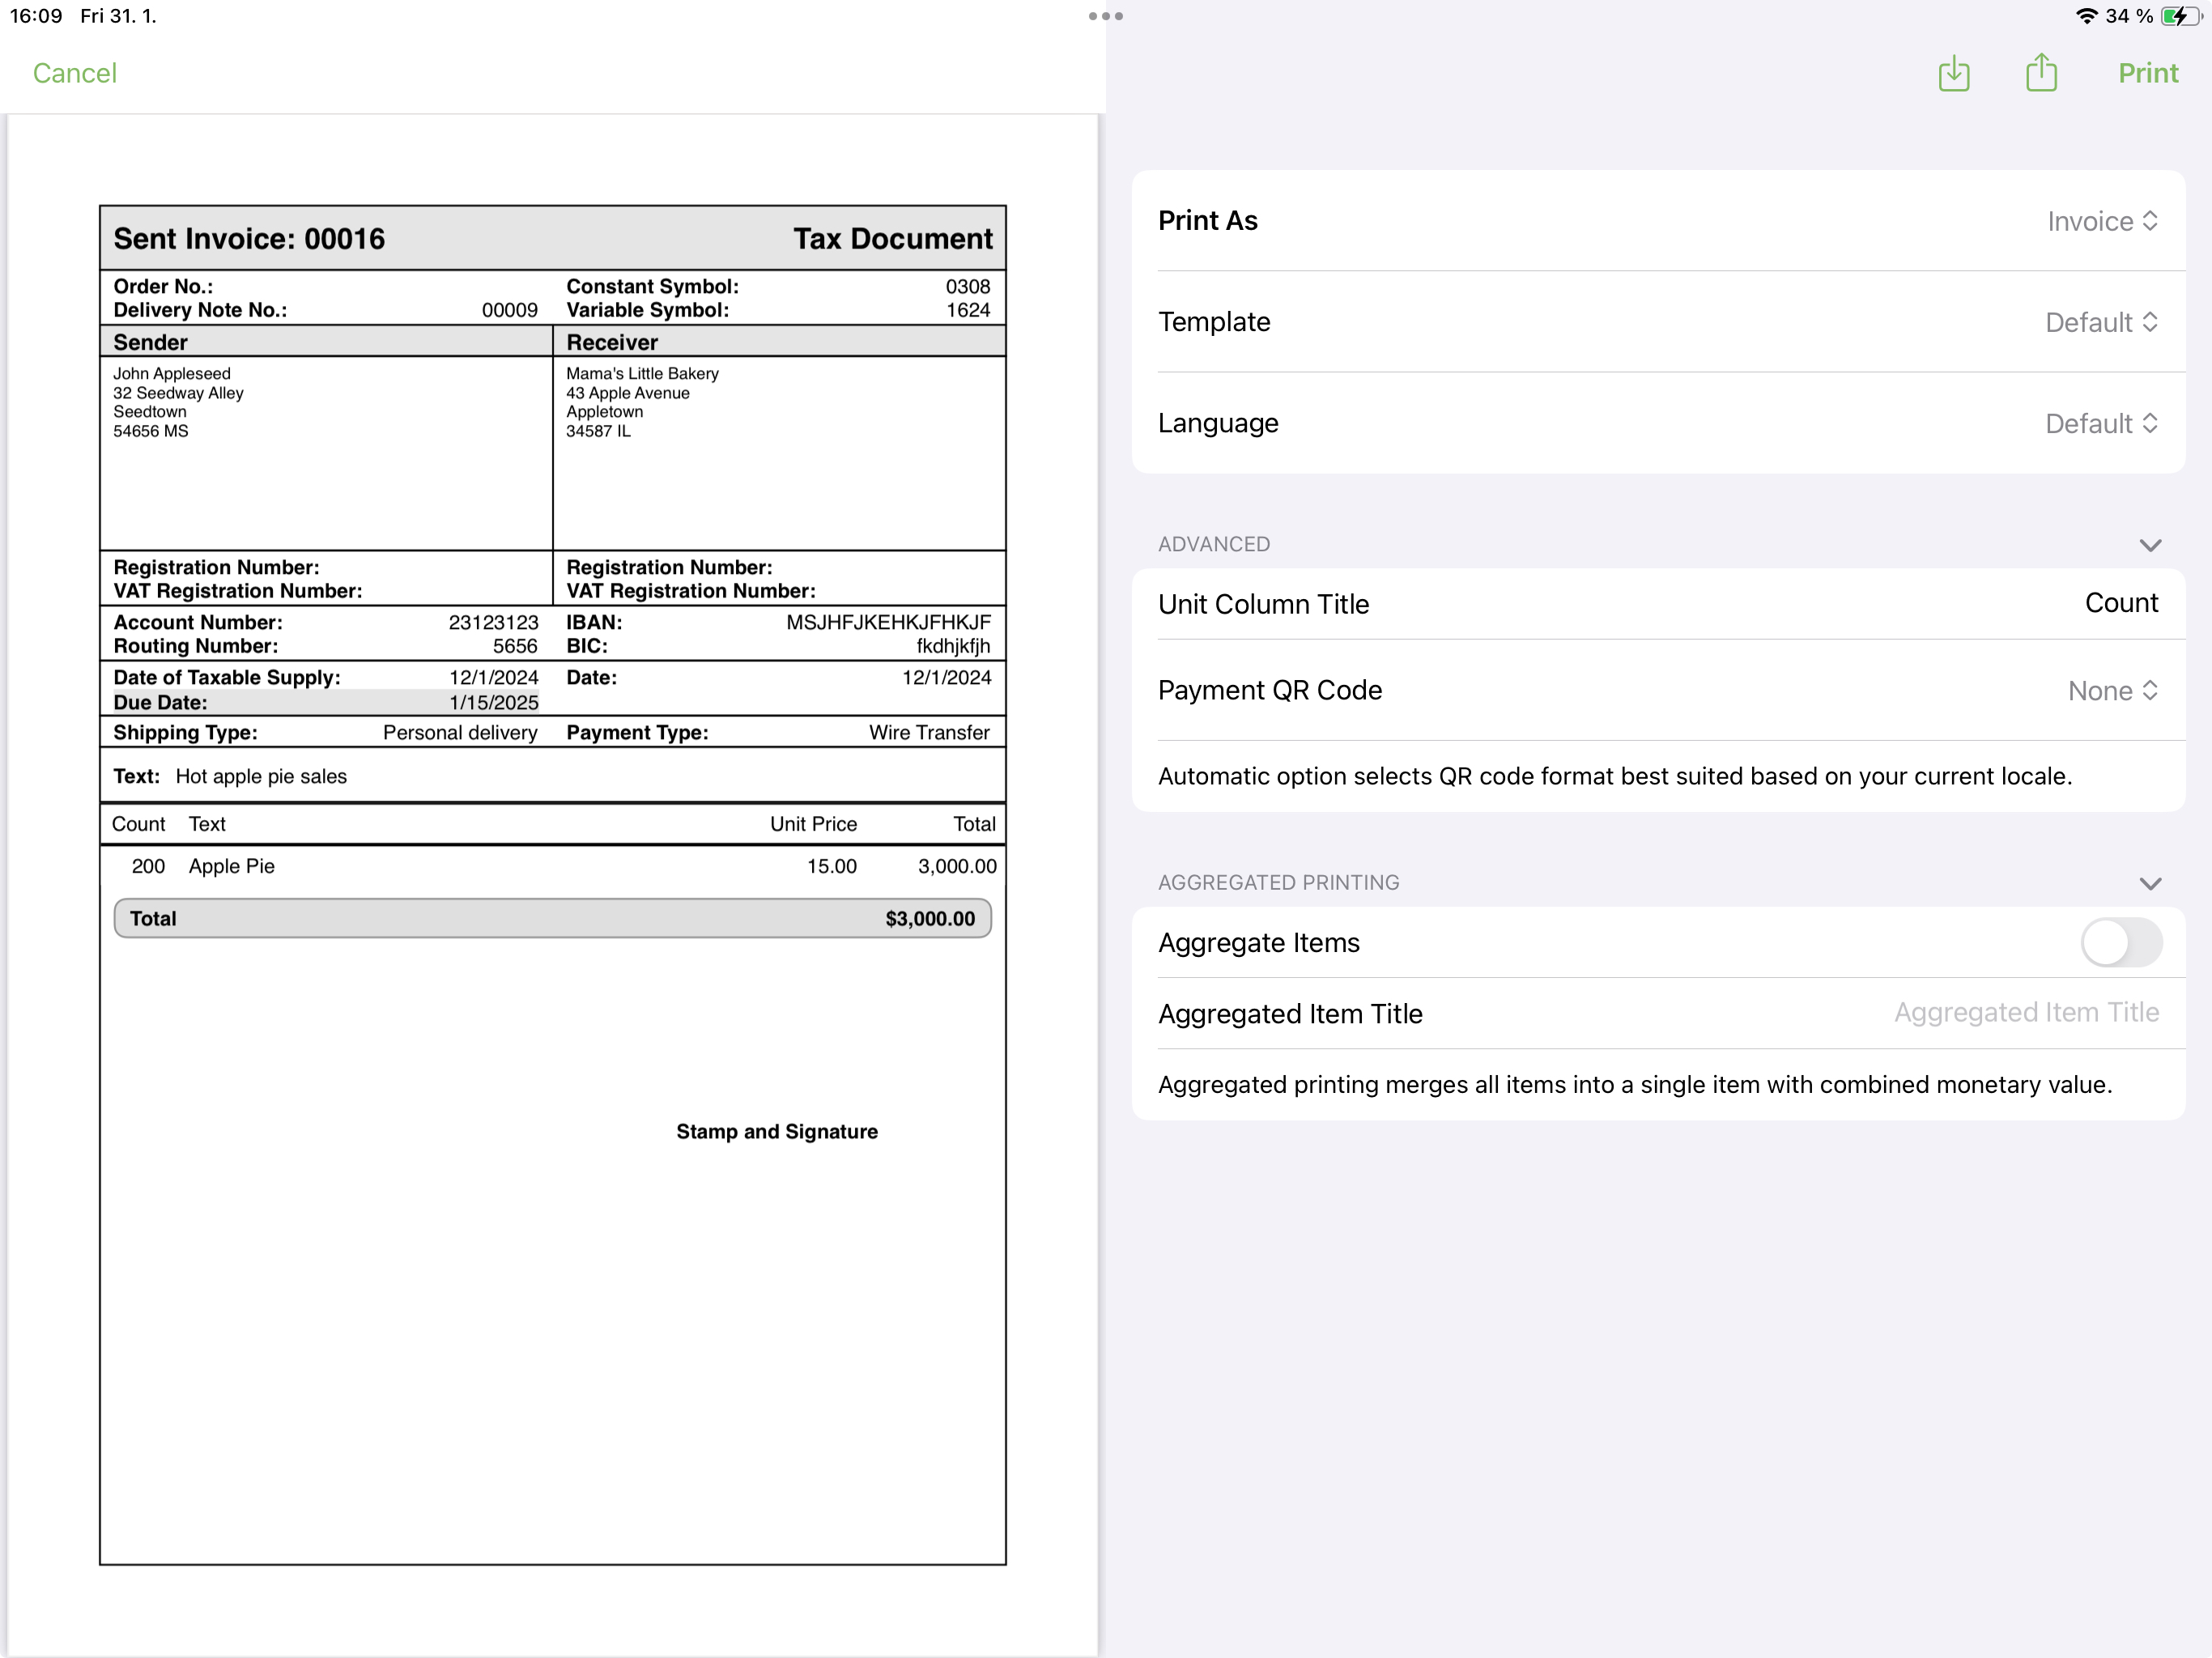Viewport: 2212px width, 1658px height.
Task: Click the Delivery Note No. value 00009
Action: [510, 310]
